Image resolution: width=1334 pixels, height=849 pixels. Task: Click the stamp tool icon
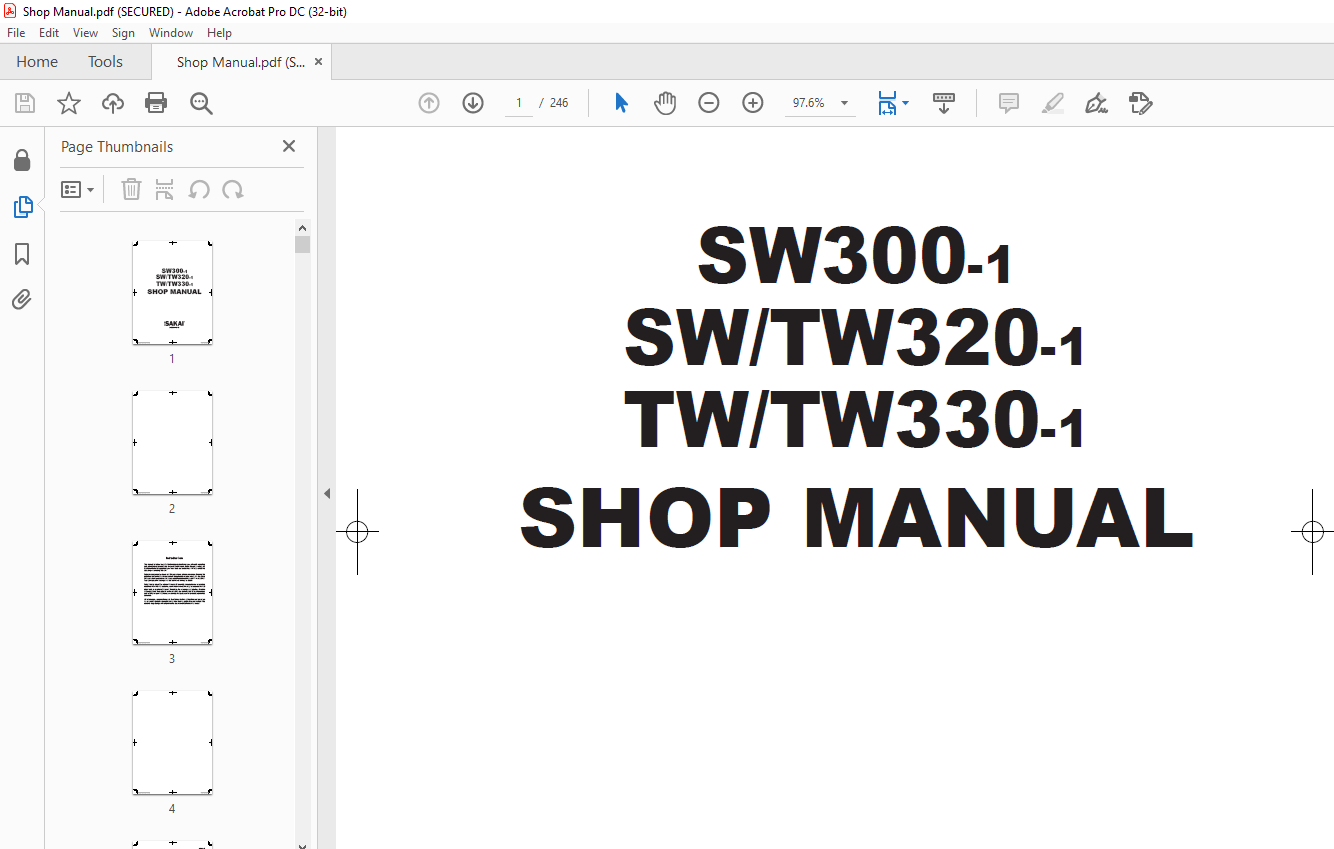point(1141,103)
